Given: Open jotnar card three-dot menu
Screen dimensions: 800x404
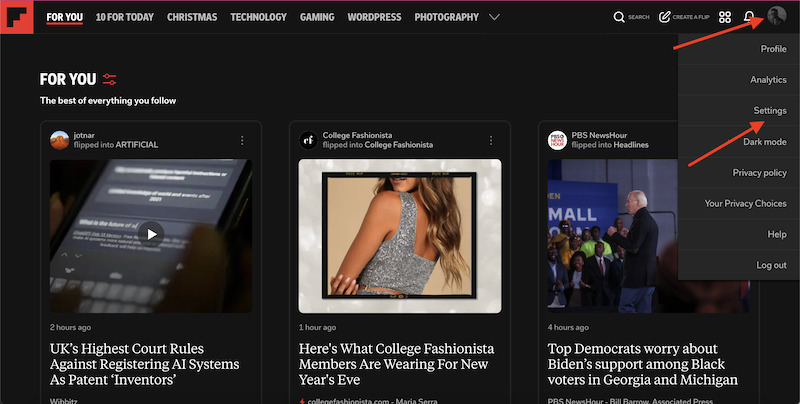Looking at the screenshot, I should click(242, 140).
